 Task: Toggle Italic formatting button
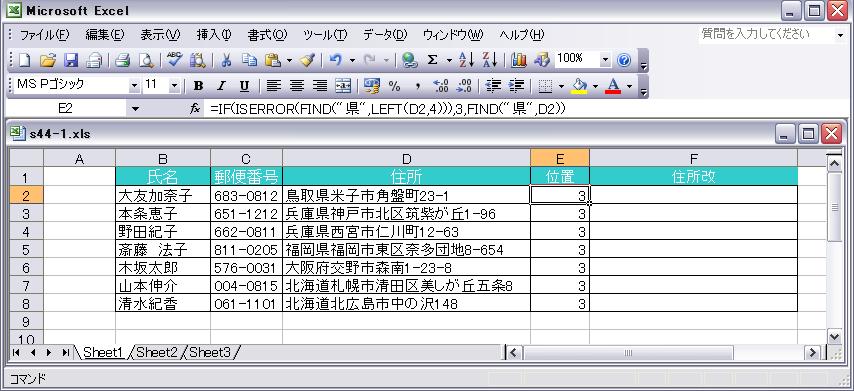coord(221,85)
